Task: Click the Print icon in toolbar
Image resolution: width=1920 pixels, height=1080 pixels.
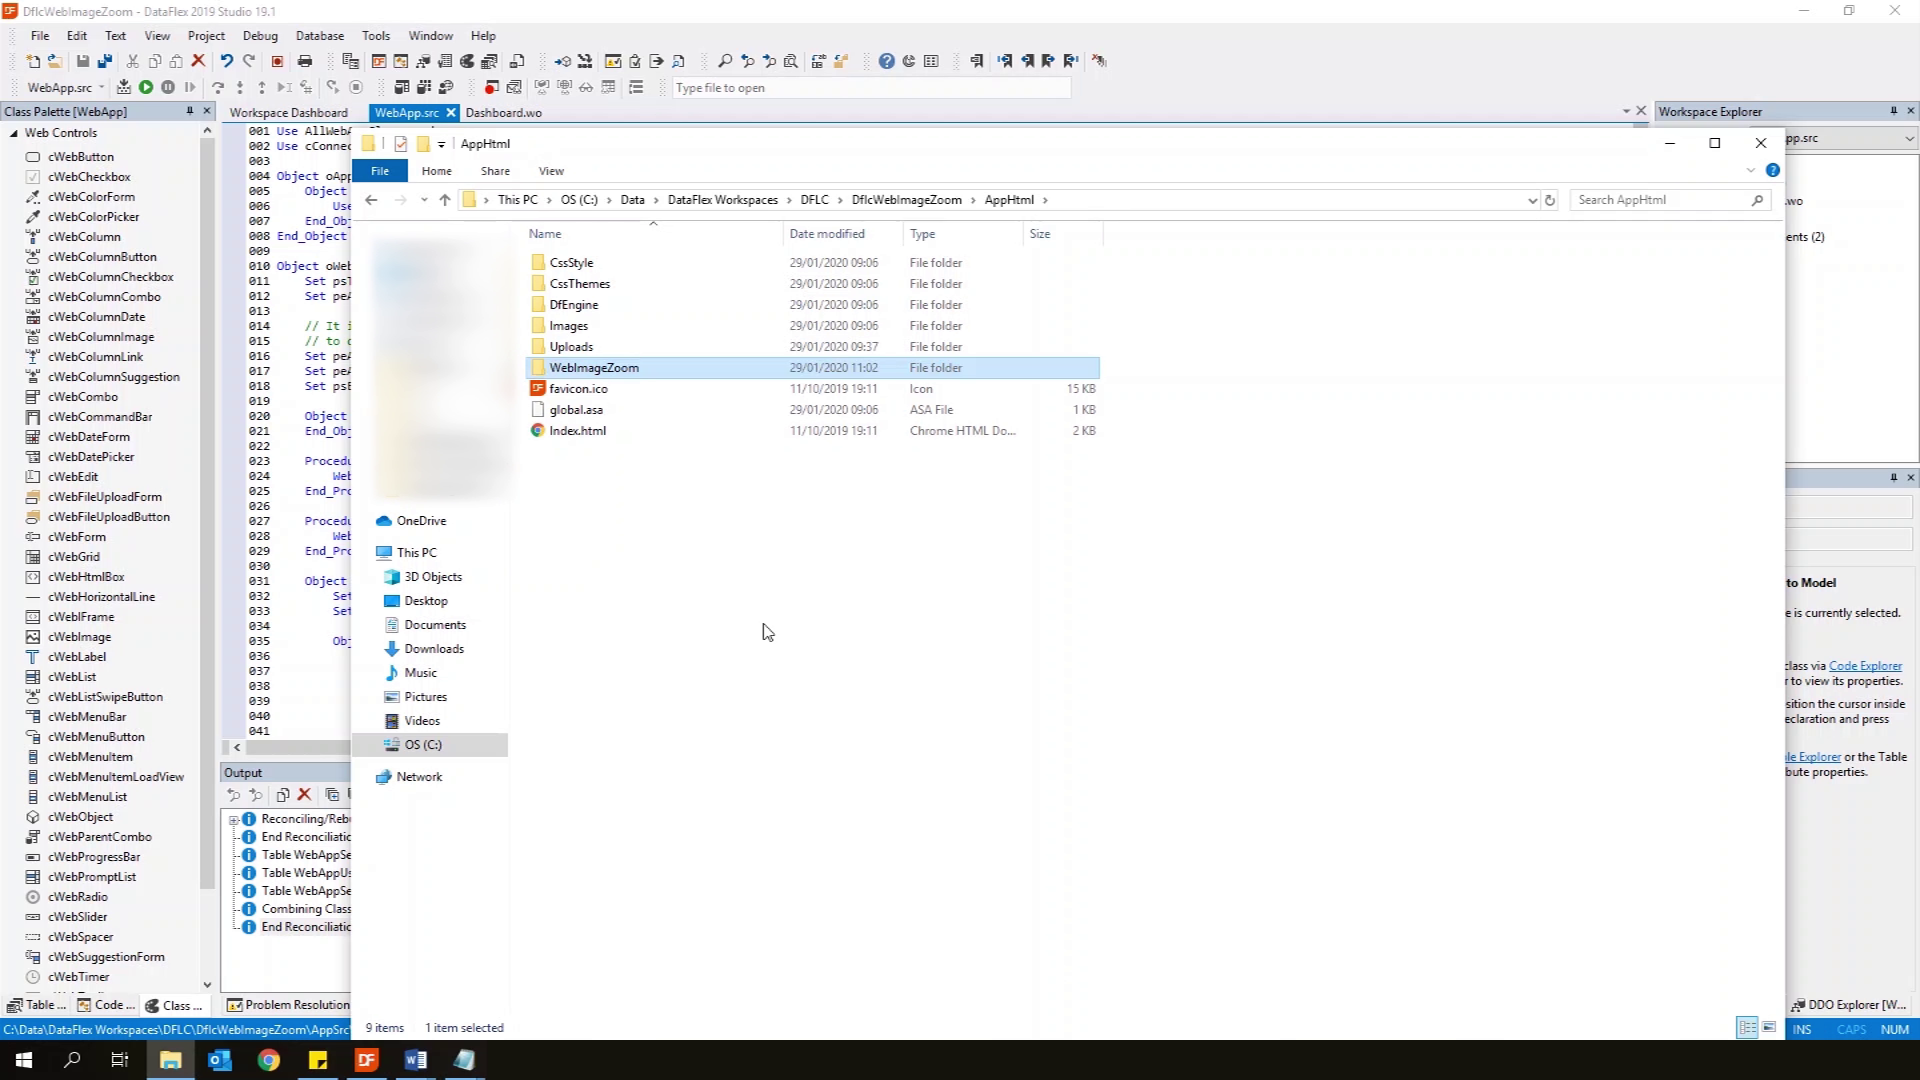Action: click(305, 61)
